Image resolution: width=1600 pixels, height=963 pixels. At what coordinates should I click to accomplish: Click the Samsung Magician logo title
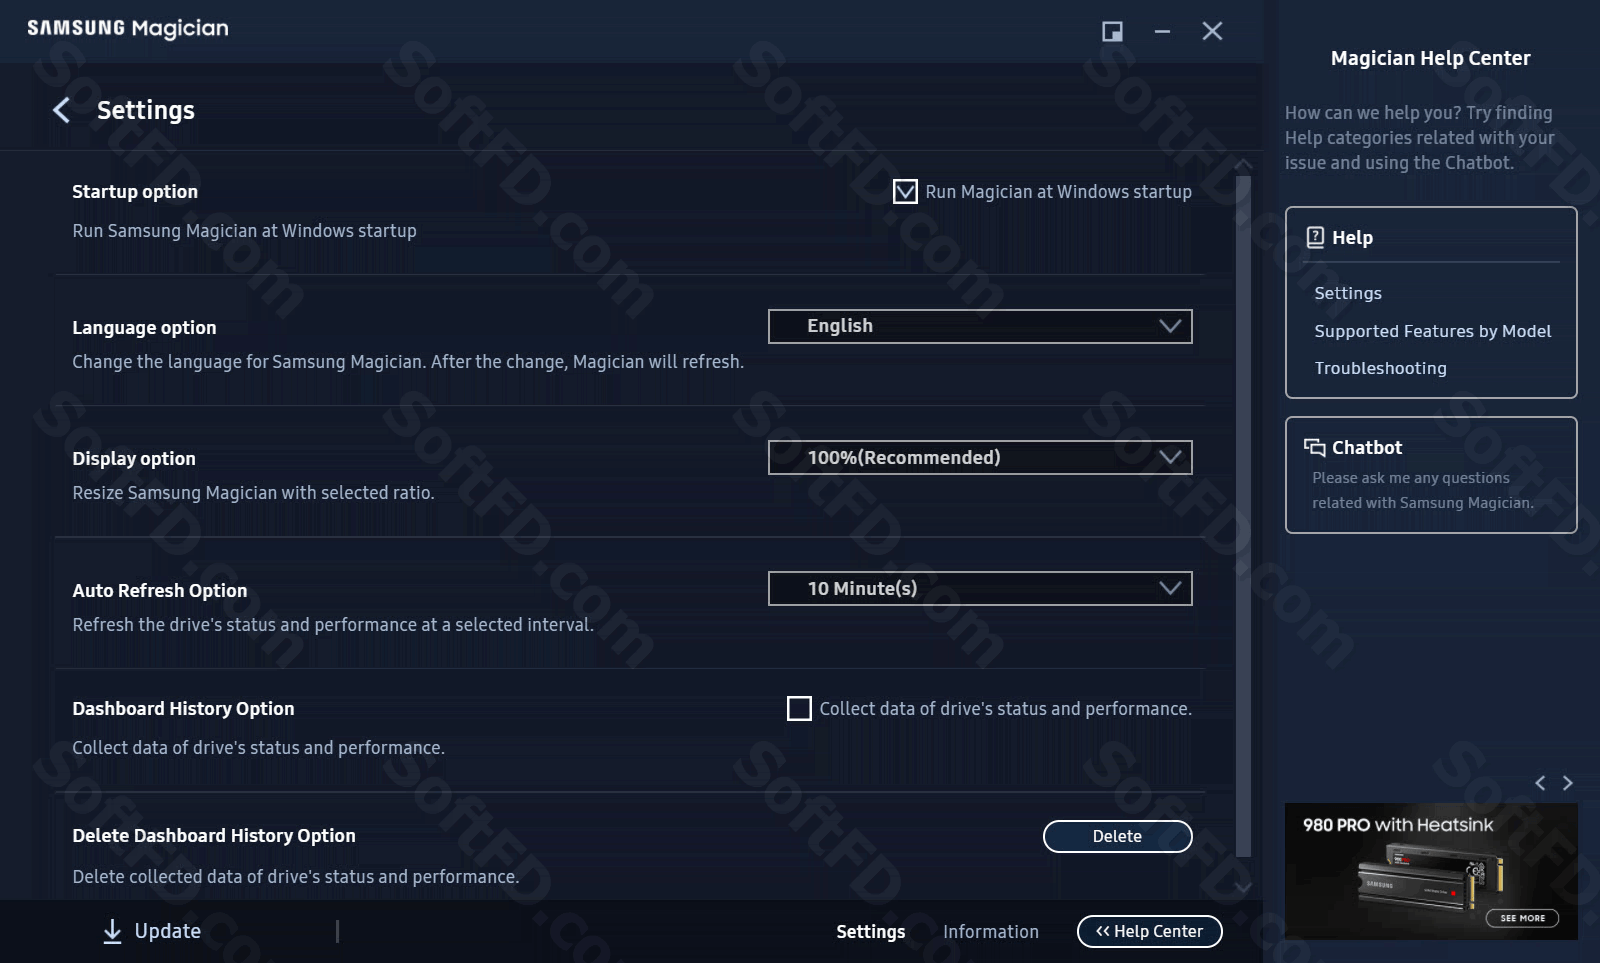128,28
